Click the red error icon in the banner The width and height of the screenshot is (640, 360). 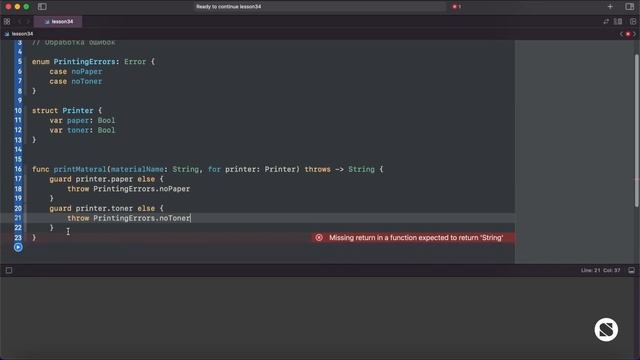319,238
